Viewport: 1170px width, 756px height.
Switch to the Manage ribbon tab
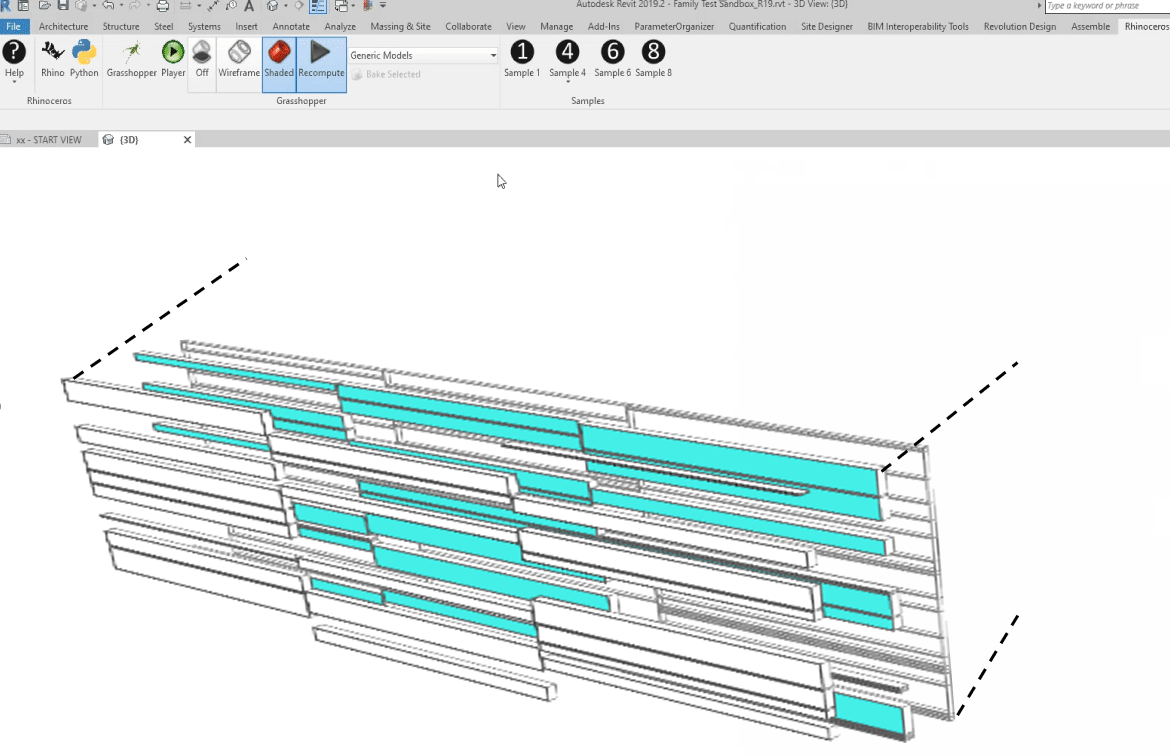[x=557, y=26]
